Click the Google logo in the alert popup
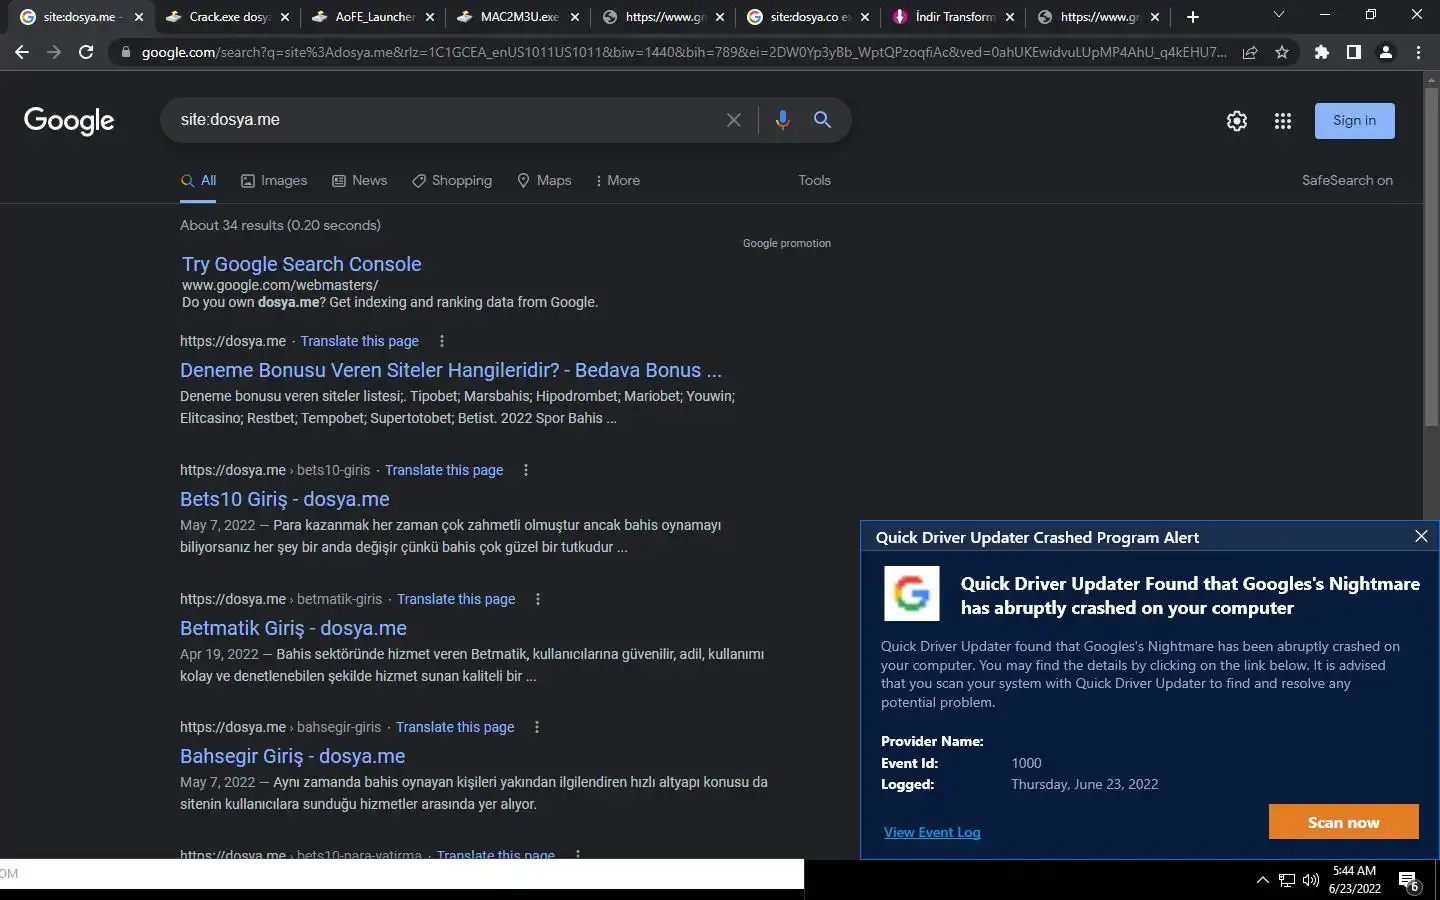This screenshot has height=900, width=1440. [912, 594]
